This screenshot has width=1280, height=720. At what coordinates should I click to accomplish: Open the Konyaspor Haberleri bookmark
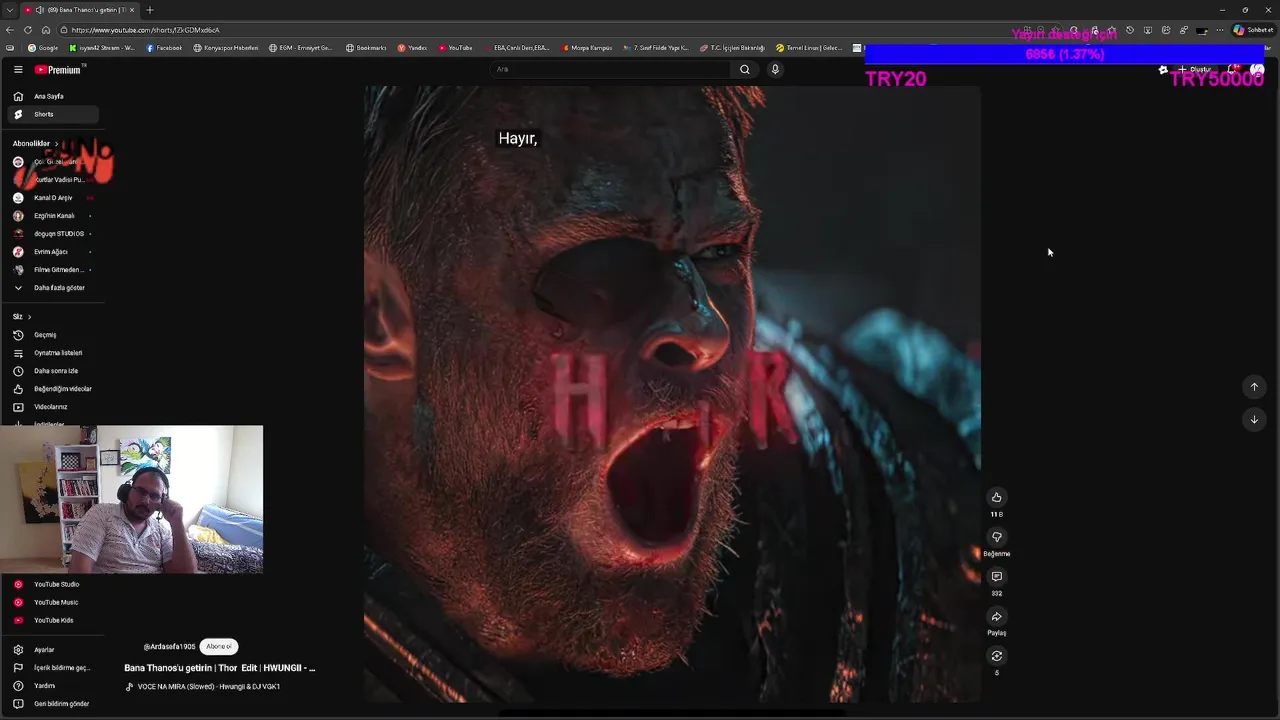tap(226, 48)
